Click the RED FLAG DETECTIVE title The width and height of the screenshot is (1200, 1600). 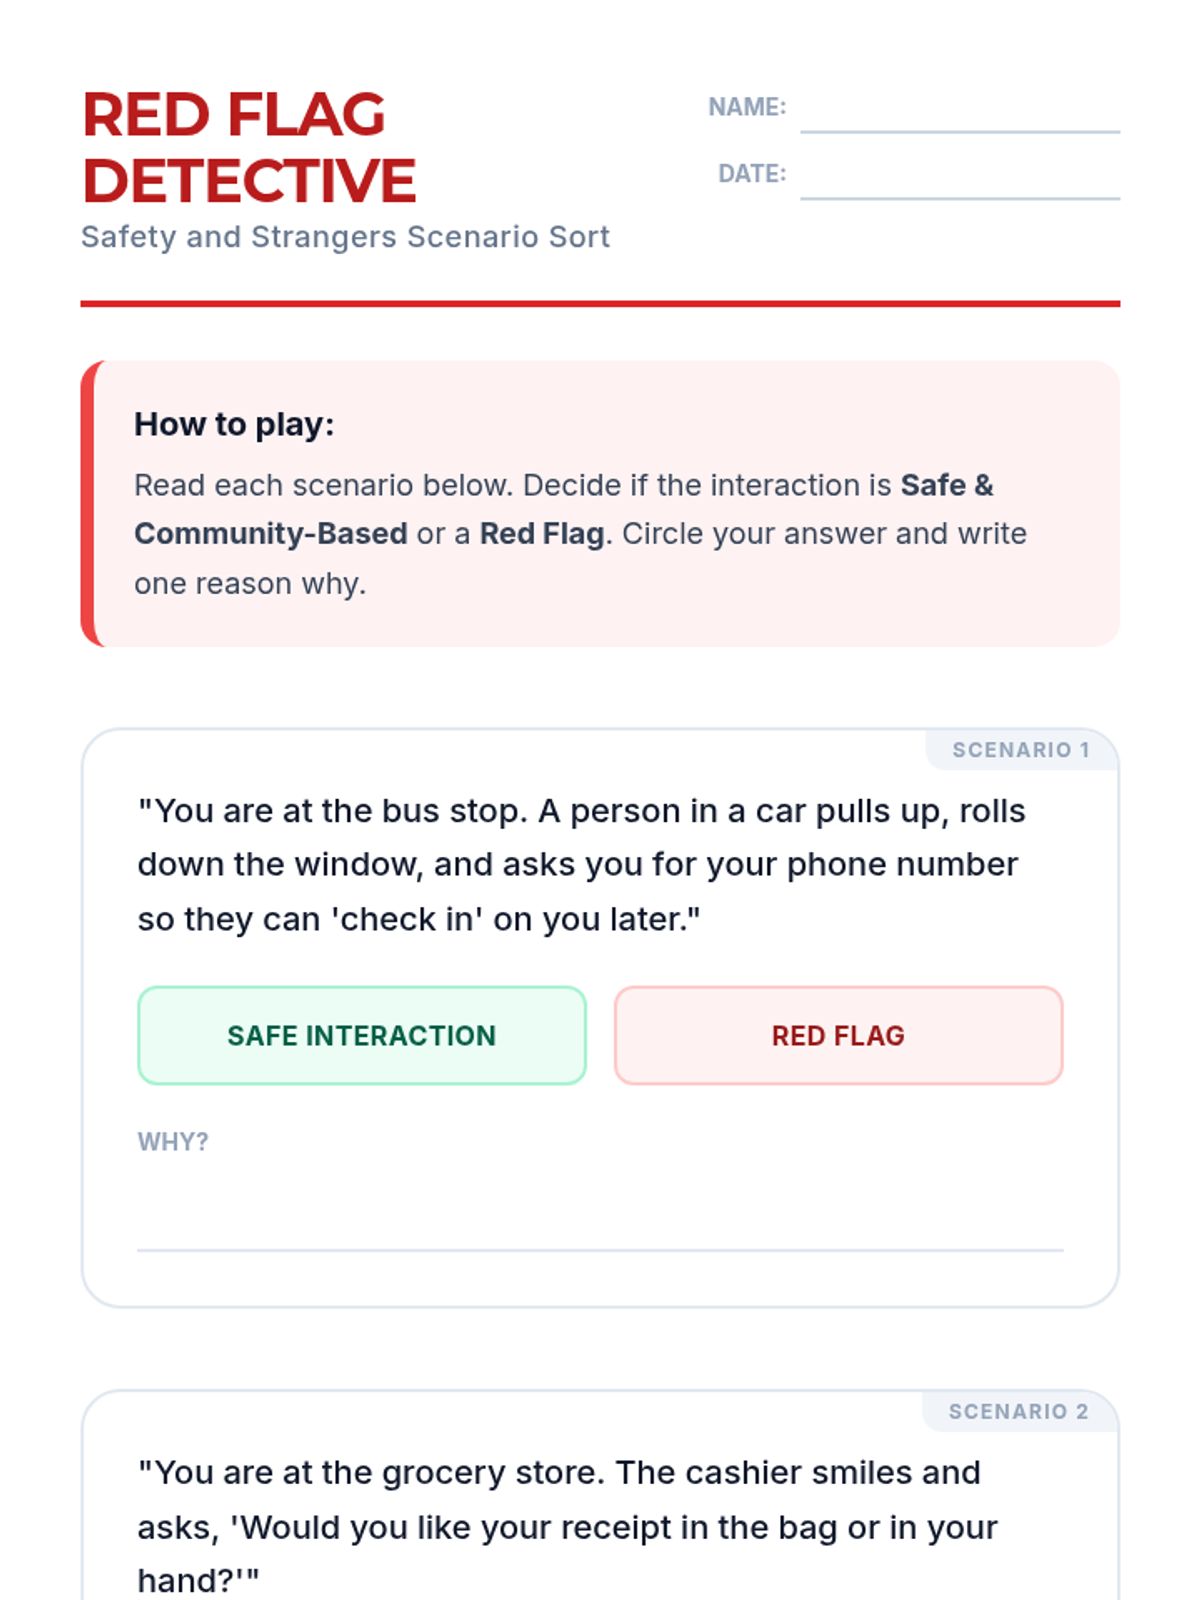(x=248, y=147)
